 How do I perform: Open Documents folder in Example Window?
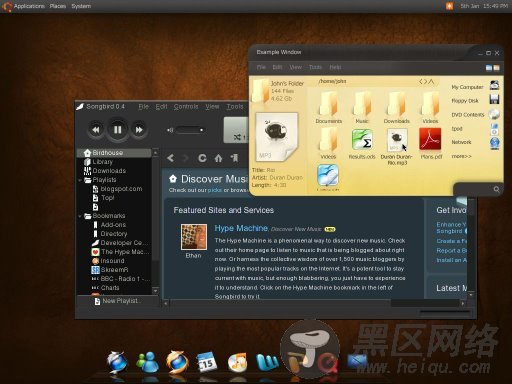329,107
